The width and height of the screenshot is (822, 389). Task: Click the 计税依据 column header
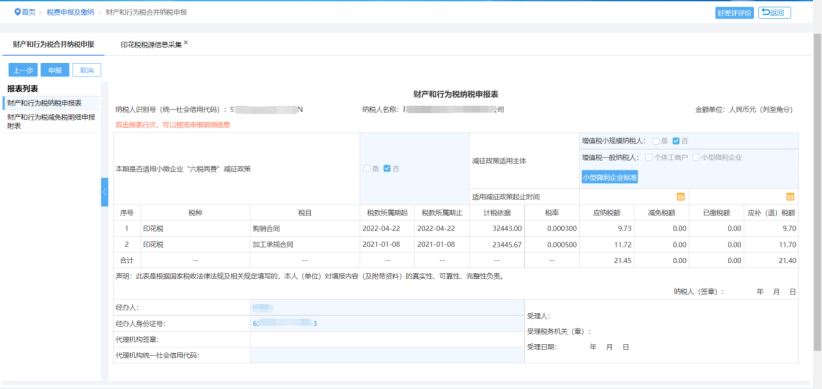click(497, 213)
